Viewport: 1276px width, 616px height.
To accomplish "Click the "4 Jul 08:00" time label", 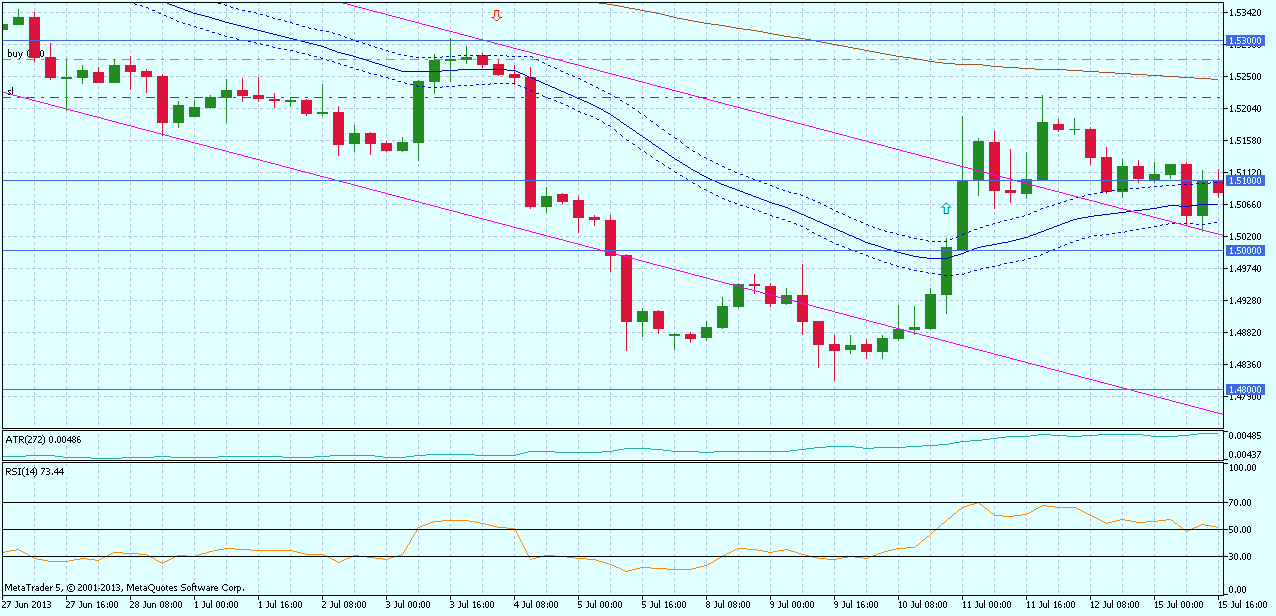I will 538,605.
